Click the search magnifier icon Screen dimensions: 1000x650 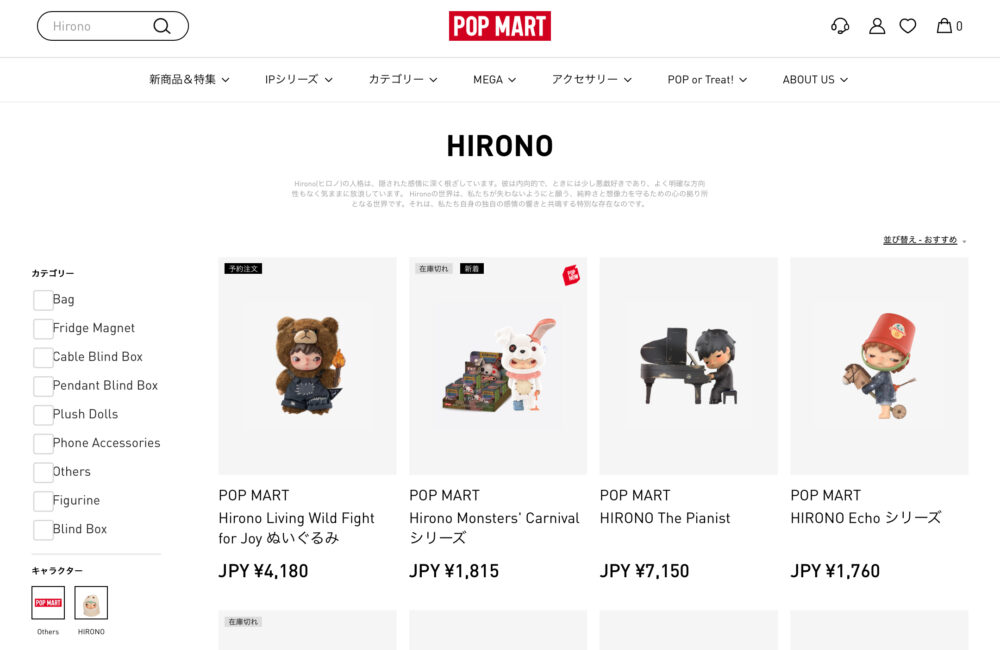[x=162, y=26]
